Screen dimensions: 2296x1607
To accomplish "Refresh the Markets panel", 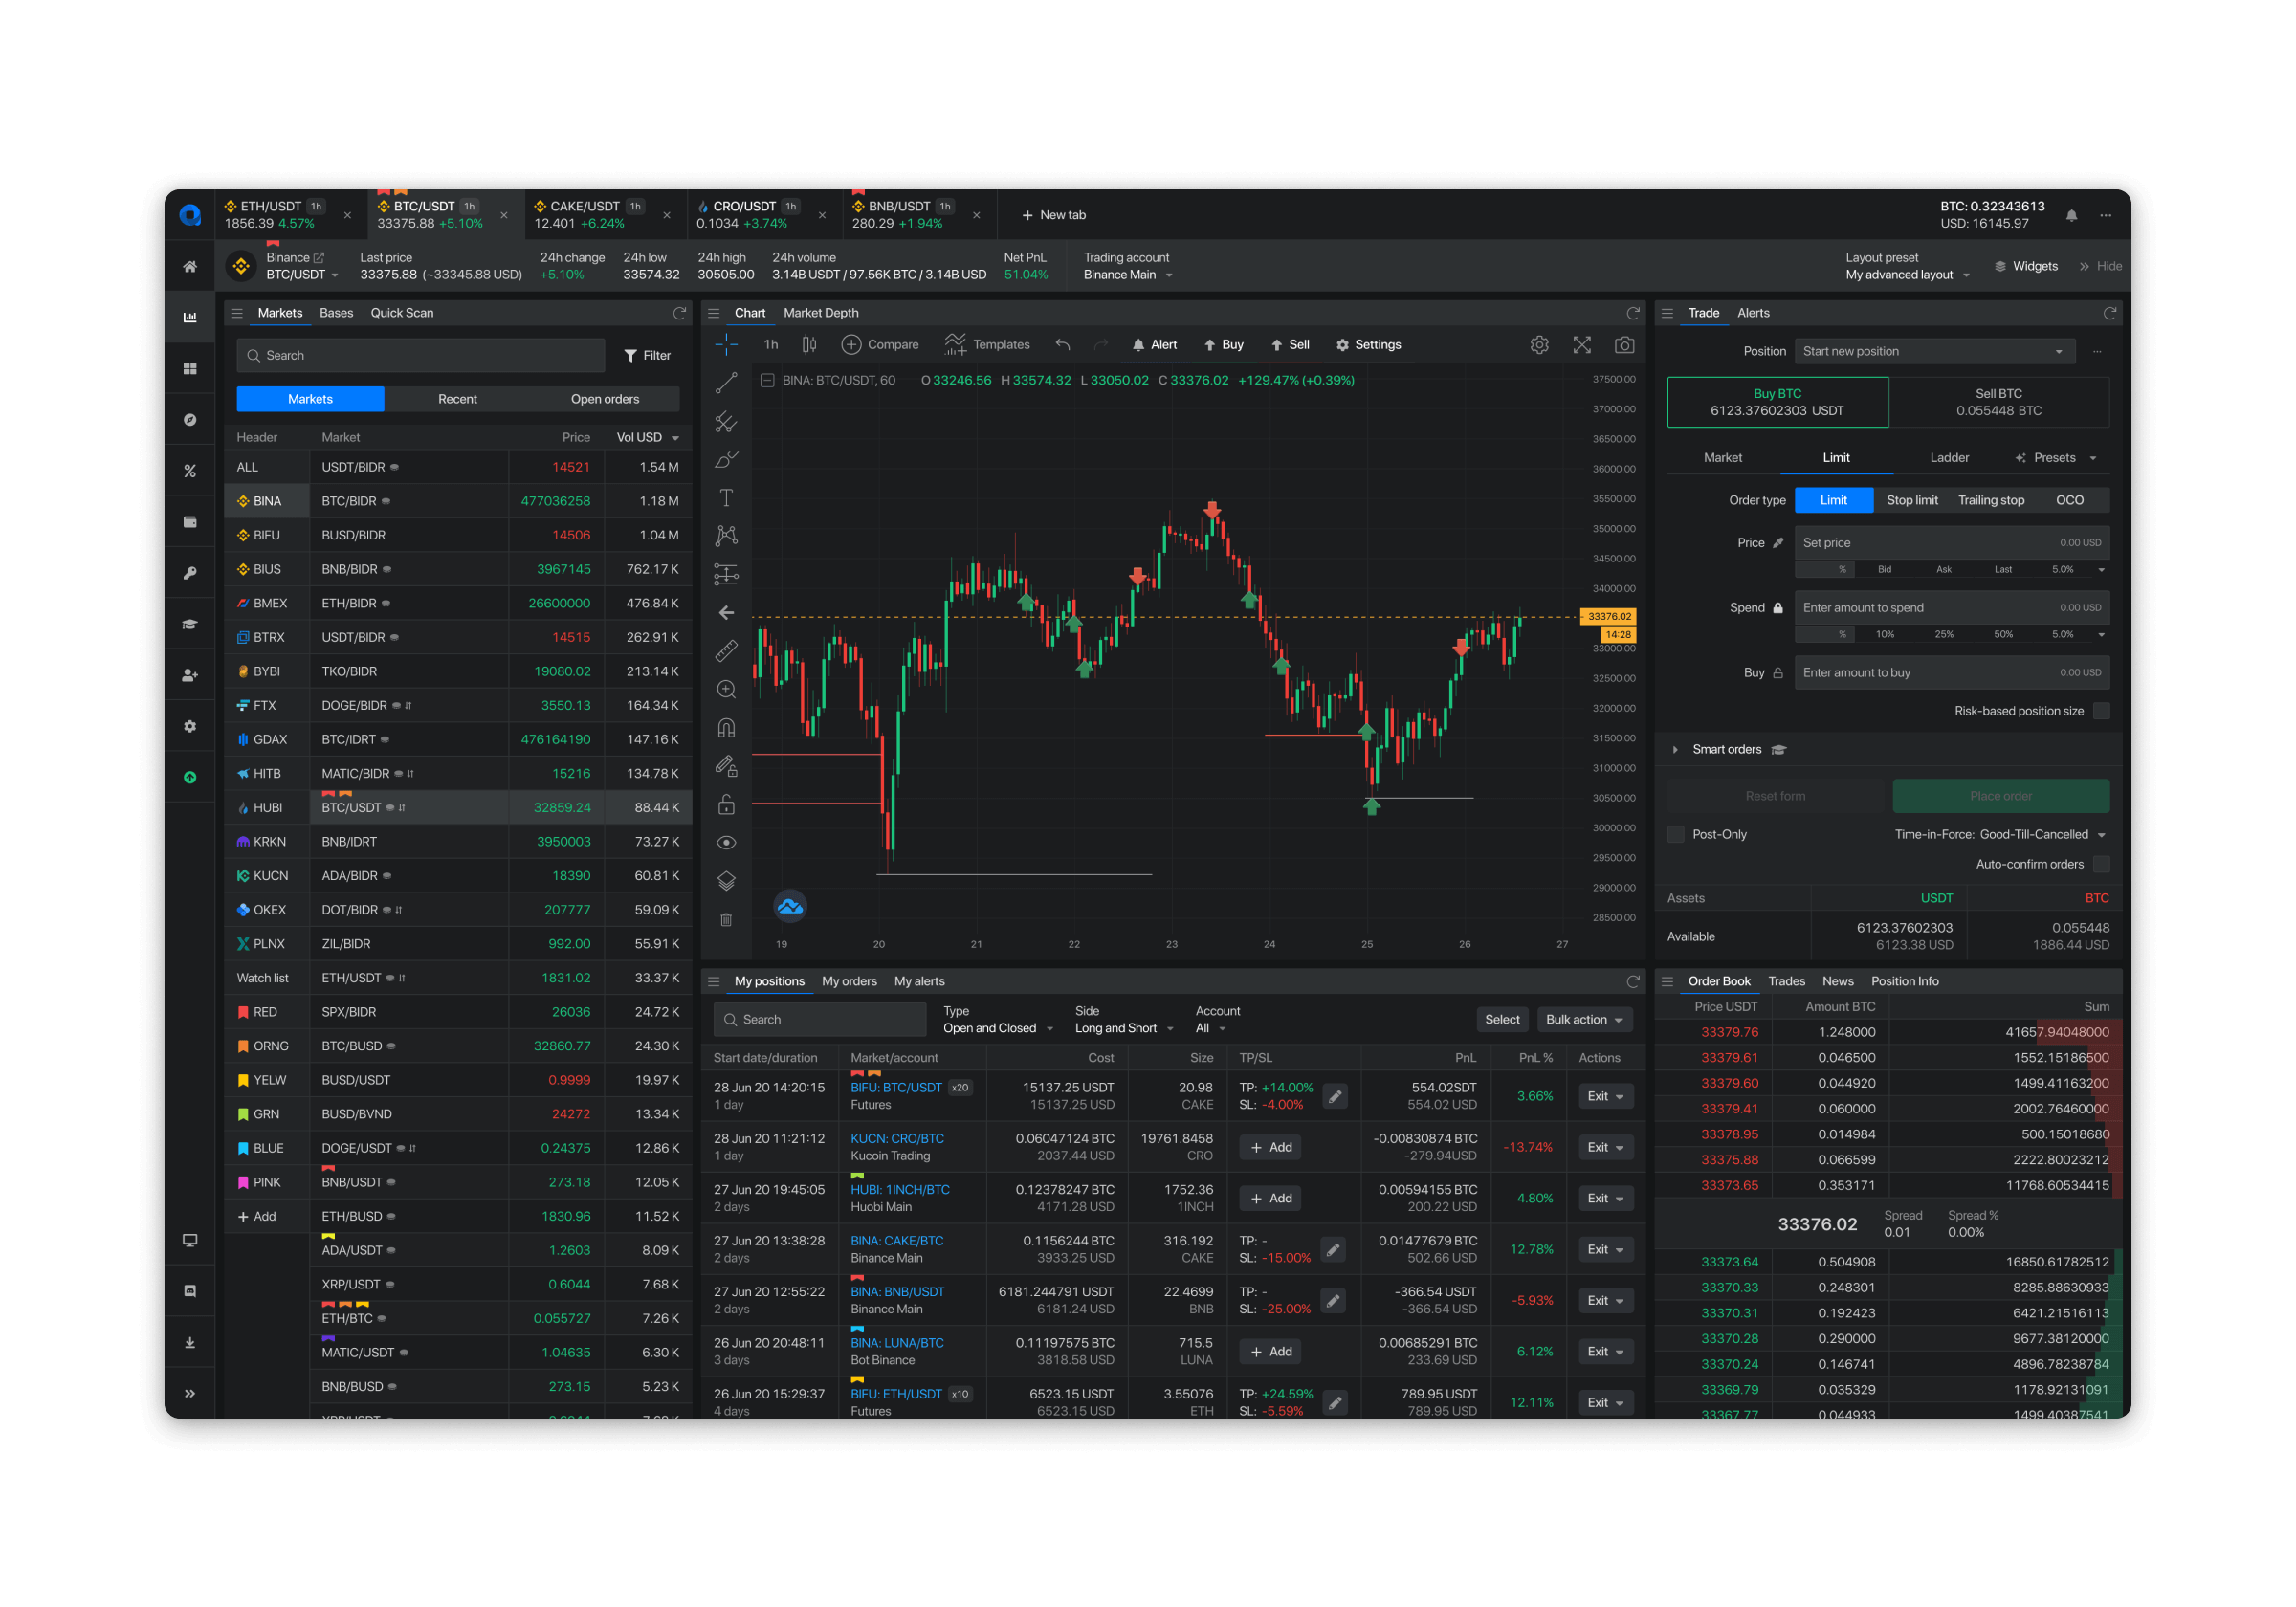I will 679,313.
